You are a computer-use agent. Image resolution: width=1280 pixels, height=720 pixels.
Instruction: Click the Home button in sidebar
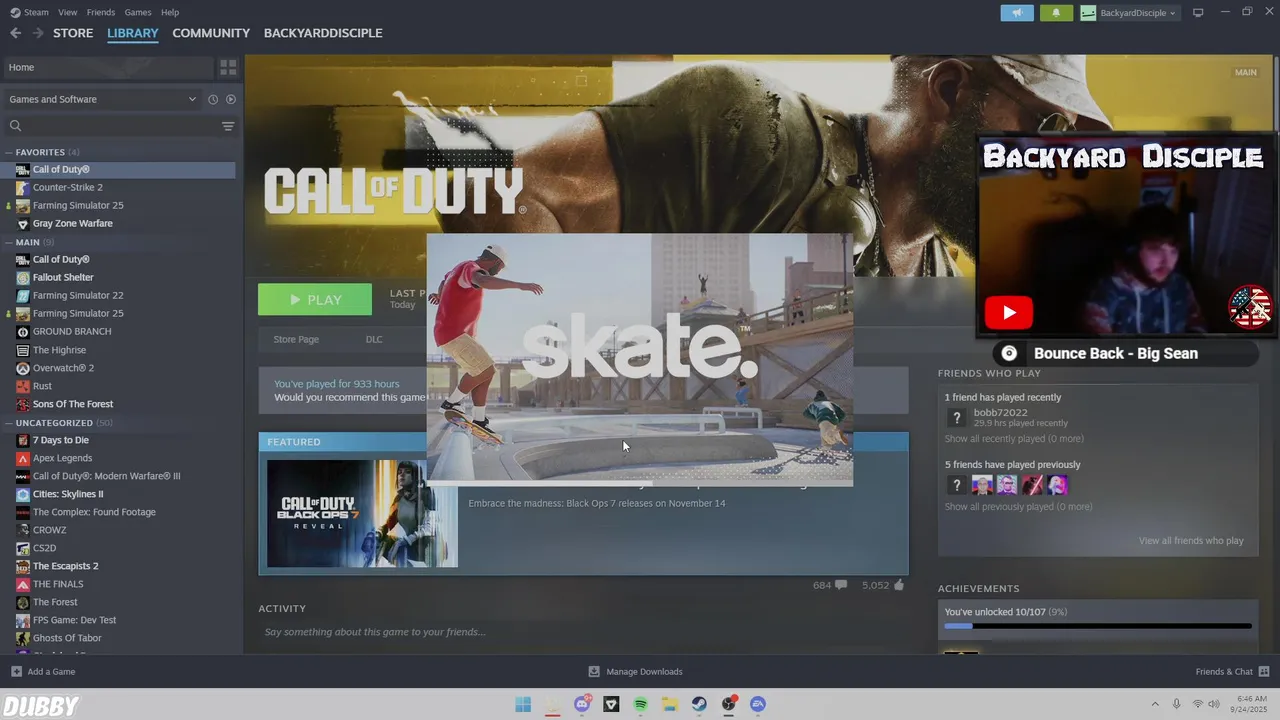108,67
